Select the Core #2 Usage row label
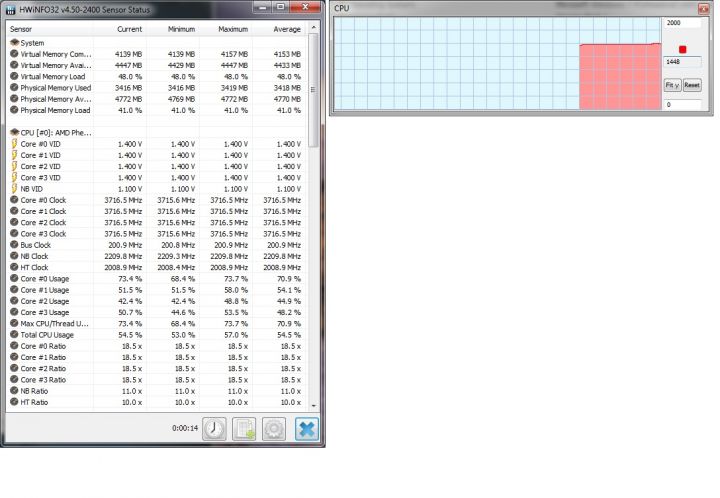720x498 pixels. pos(45,301)
